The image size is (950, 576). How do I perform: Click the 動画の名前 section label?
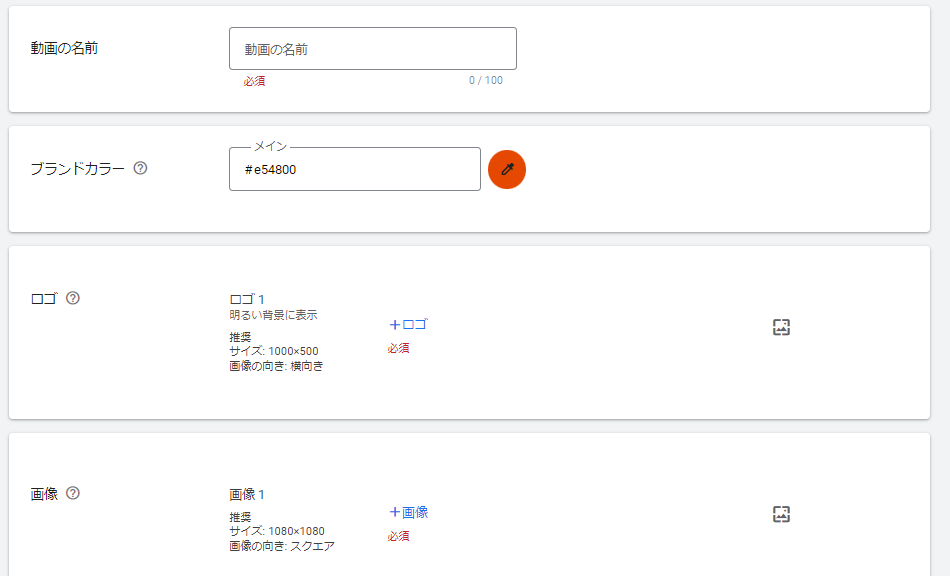click(64, 48)
